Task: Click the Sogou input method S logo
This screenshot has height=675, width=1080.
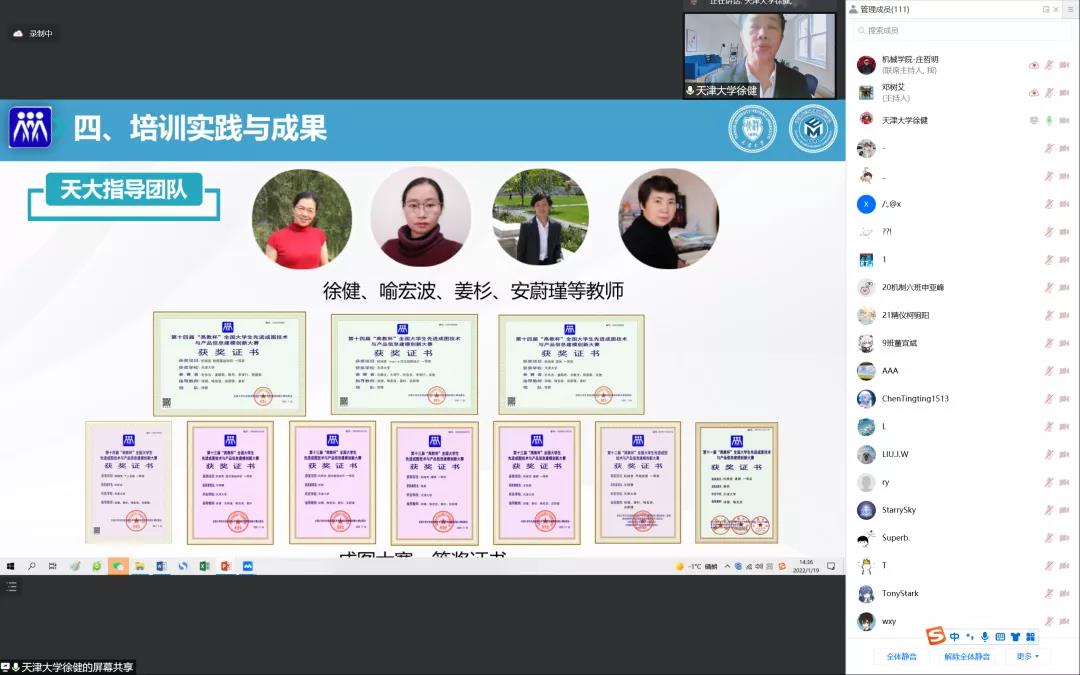Action: tap(935, 636)
